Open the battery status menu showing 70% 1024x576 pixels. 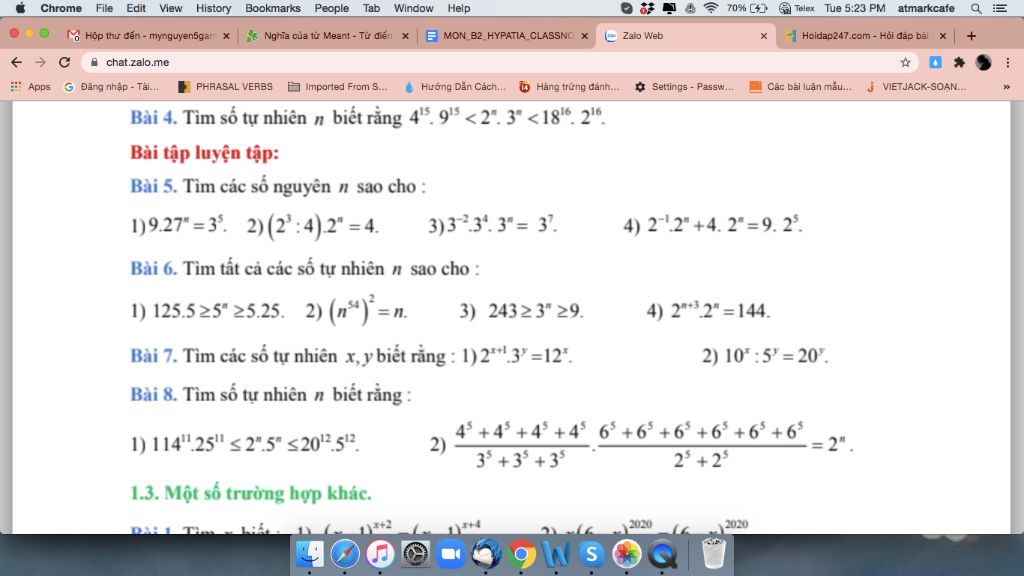(x=747, y=8)
